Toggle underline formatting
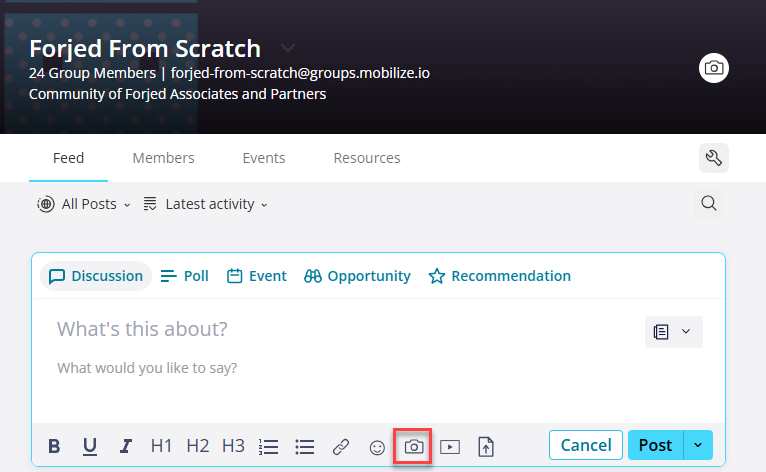 pos(89,446)
